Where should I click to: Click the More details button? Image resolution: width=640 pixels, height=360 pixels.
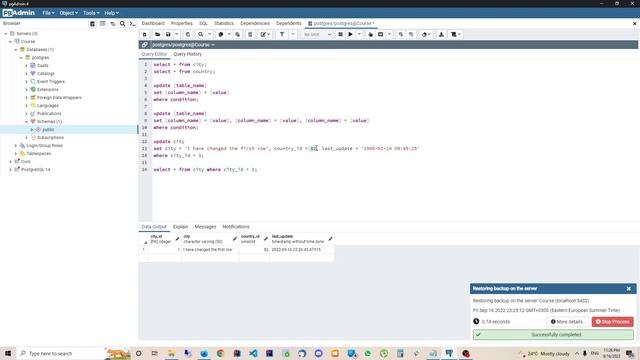point(568,322)
